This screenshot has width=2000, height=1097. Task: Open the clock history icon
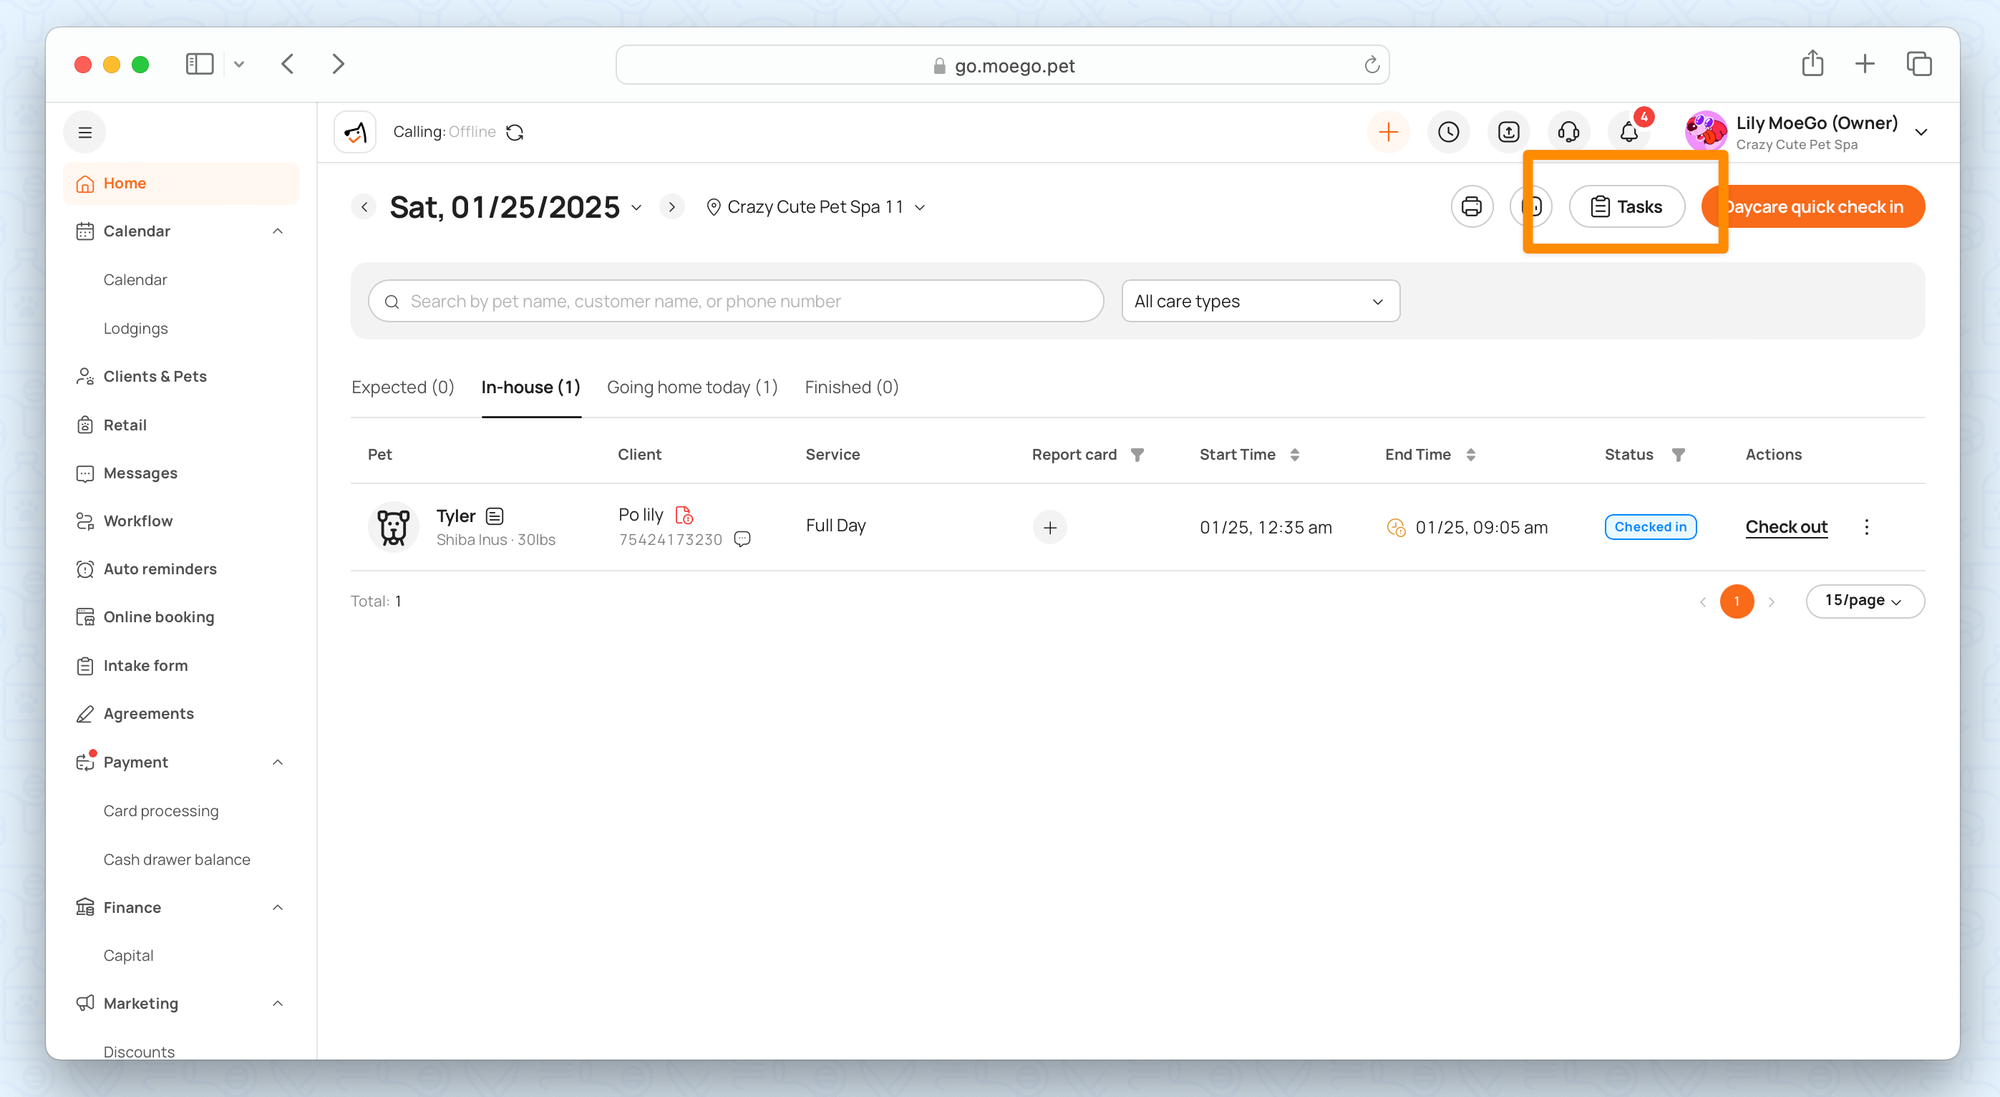[x=1448, y=132]
